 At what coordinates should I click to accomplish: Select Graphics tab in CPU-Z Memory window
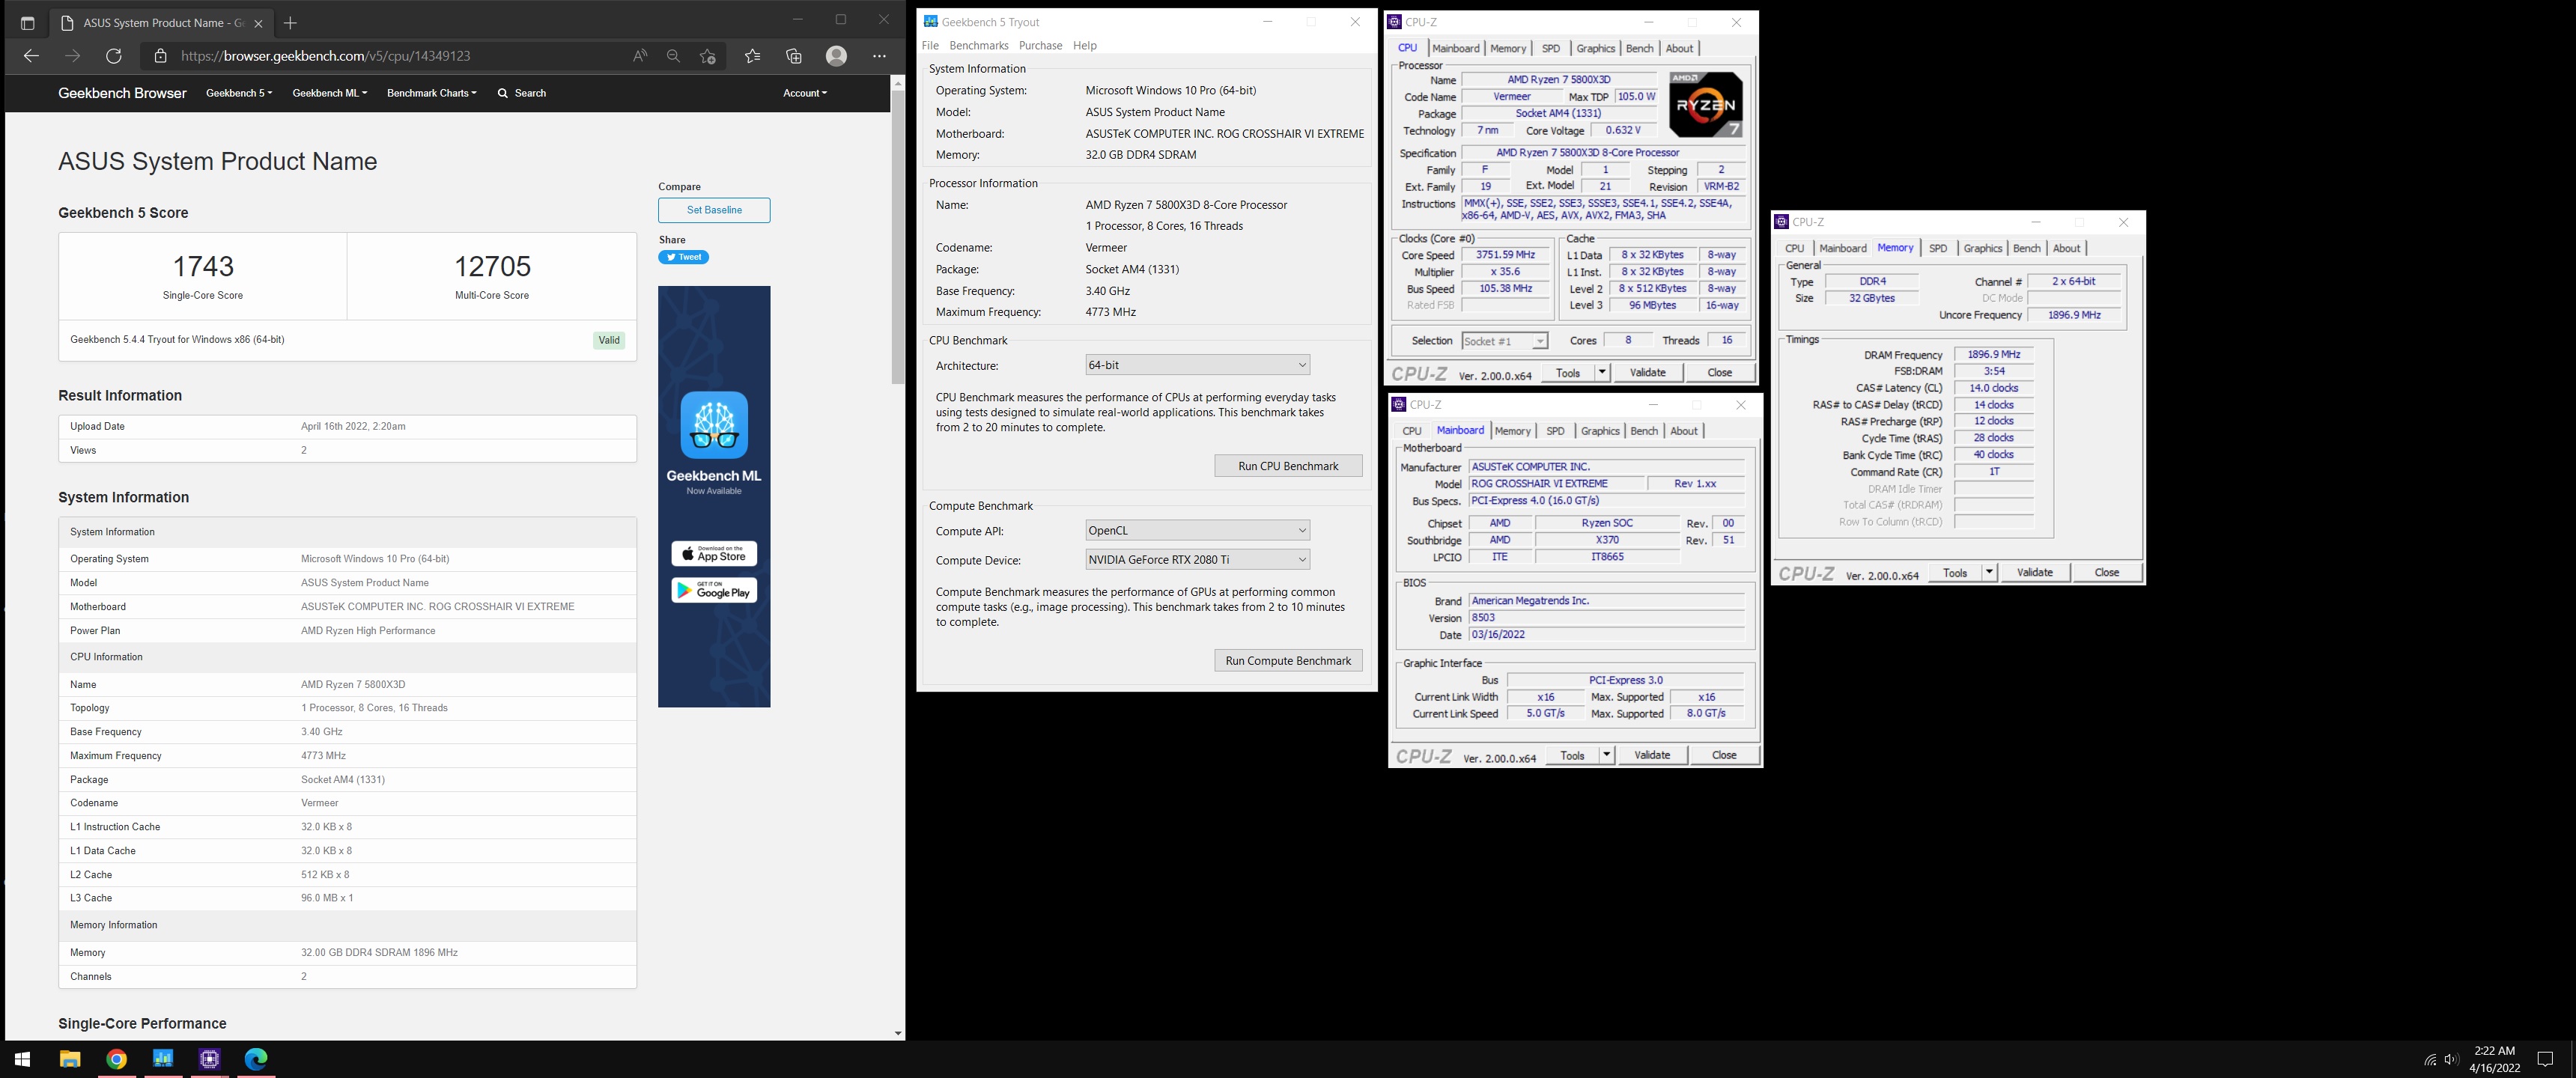[1982, 248]
